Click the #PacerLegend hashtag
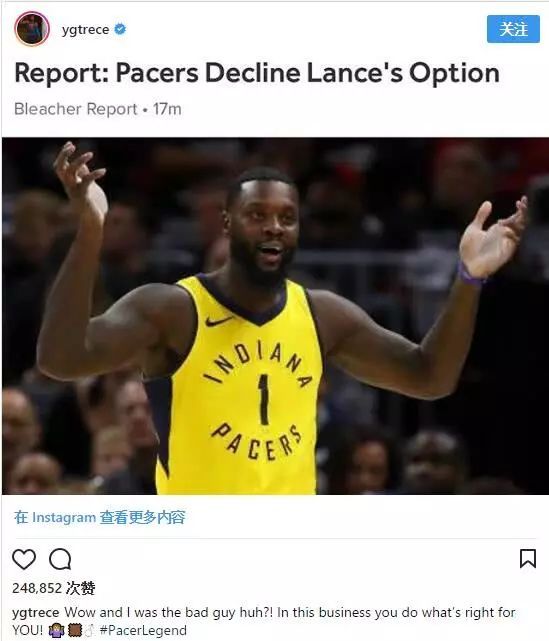The image size is (549, 641). tap(143, 630)
